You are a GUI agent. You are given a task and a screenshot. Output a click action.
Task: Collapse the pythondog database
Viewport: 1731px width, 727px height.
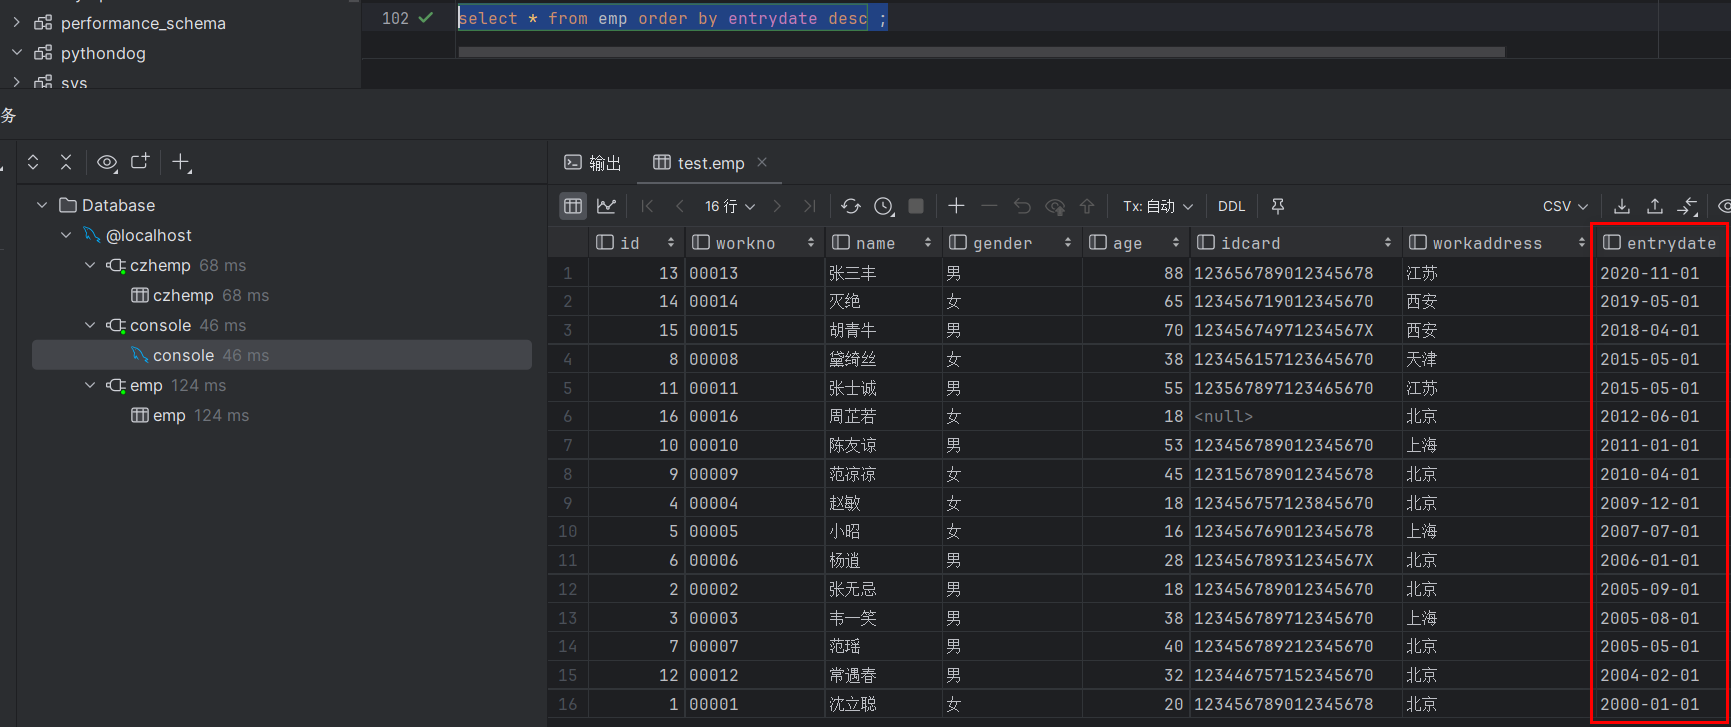click(17, 52)
